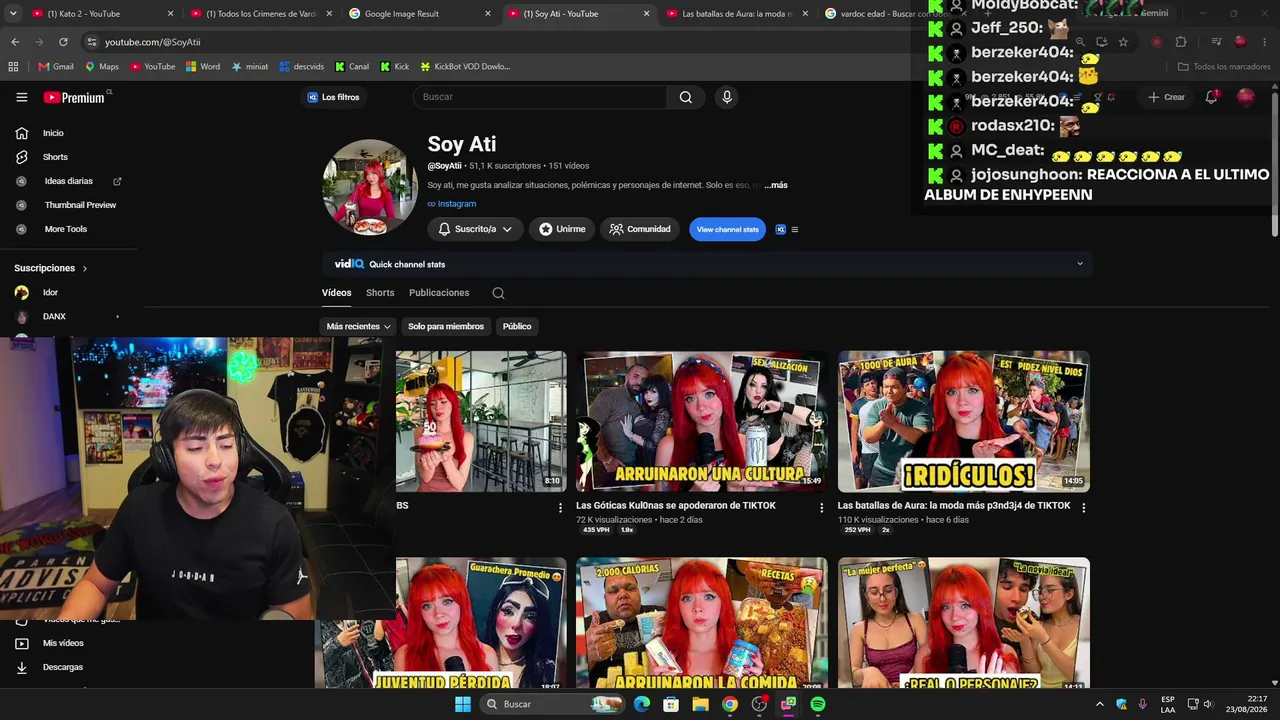Open the miniat bookmark

pos(250,67)
